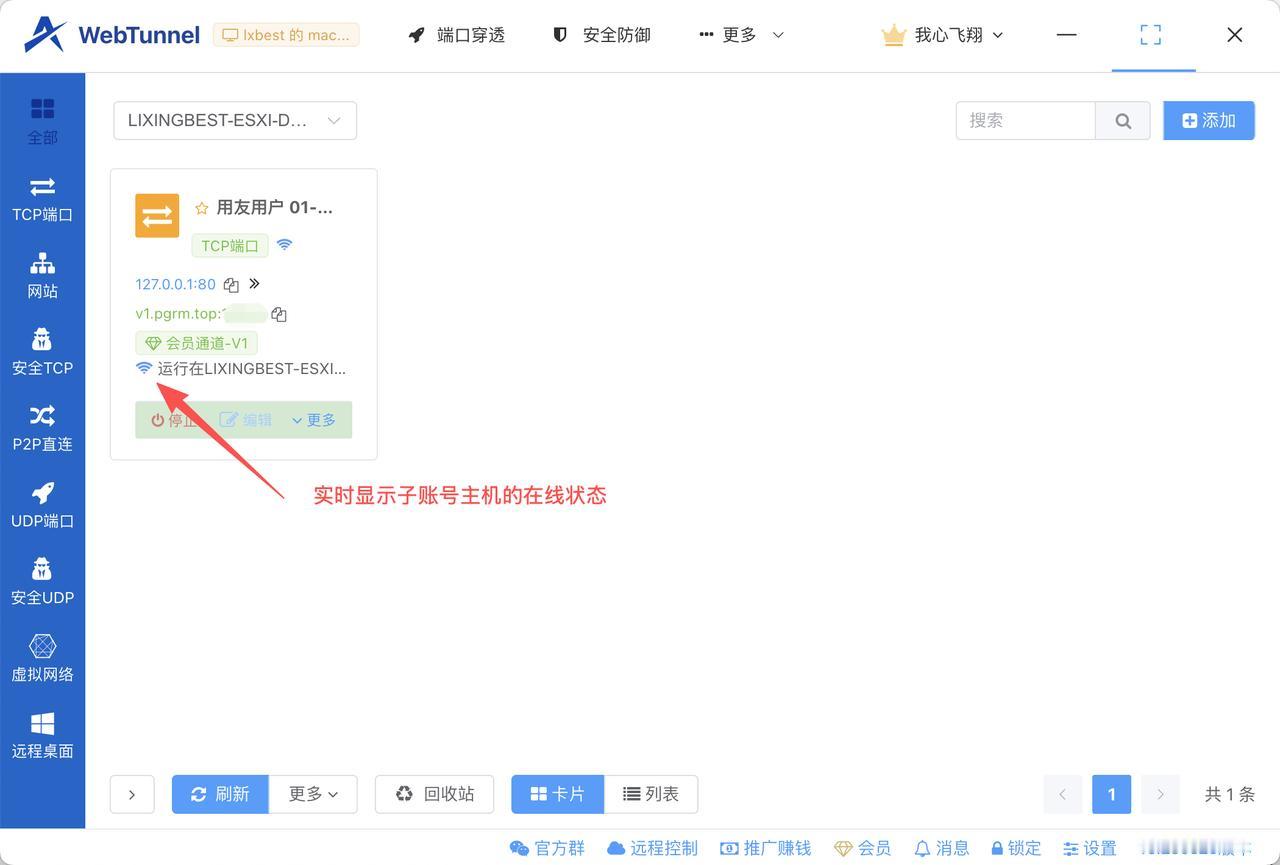The height and width of the screenshot is (865, 1280).
Task: Click 编辑 on the tunnel card
Action: pos(246,420)
